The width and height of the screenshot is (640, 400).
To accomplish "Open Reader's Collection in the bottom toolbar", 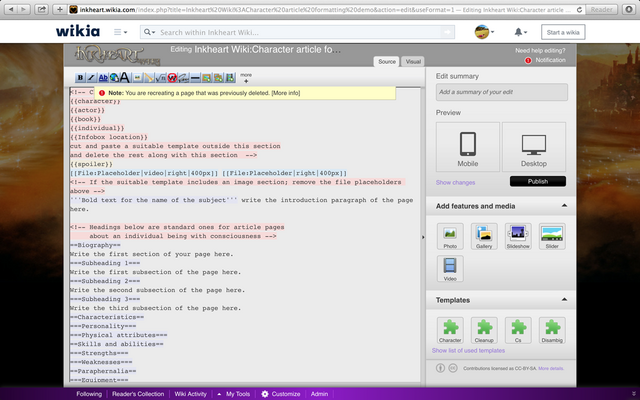I will pos(138,394).
